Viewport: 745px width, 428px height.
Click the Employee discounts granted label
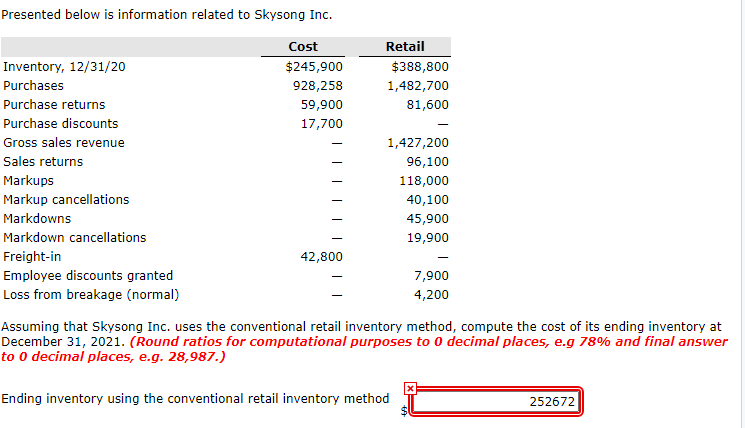point(88,276)
